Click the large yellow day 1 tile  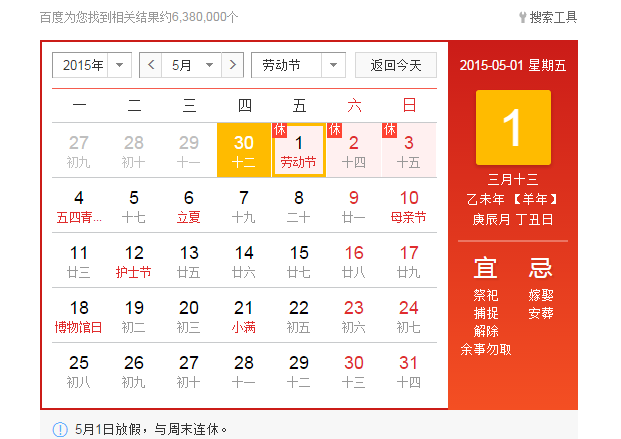(513, 127)
